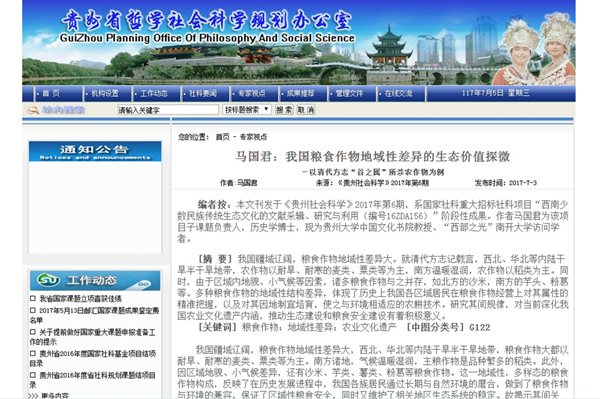Click the glasses icon in 工作动态 header
The width and height of the screenshot is (600, 399).
click(144, 284)
